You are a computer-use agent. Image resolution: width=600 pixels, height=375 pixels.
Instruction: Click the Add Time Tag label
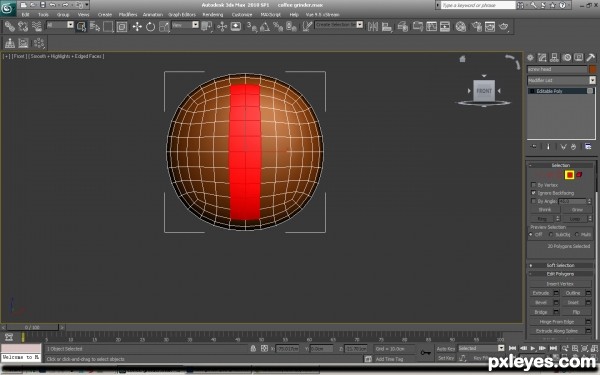tap(389, 359)
